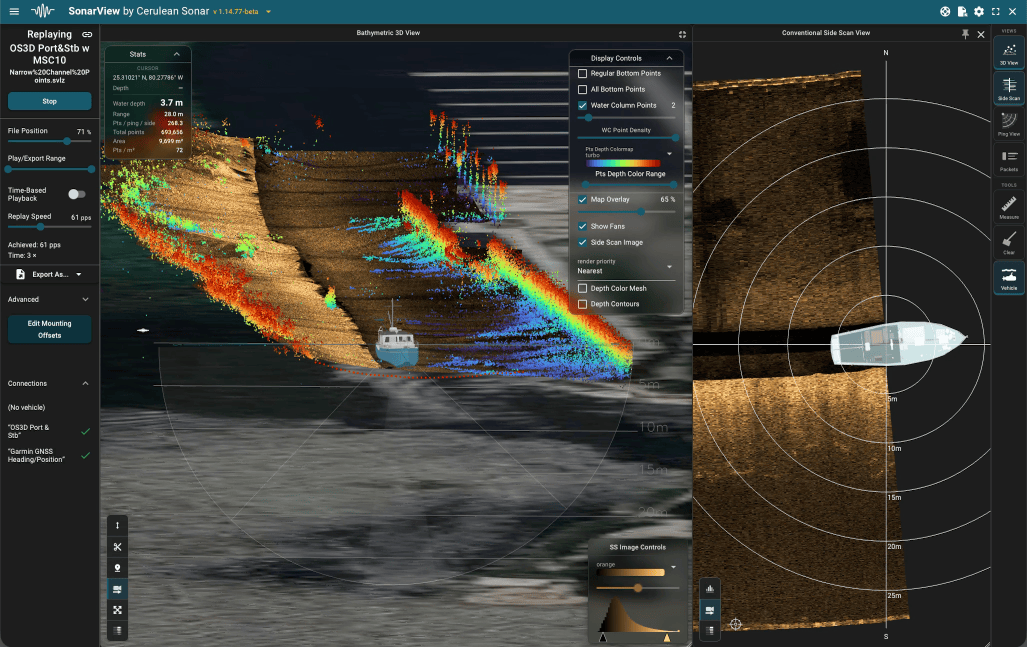The height and width of the screenshot is (647, 1027).
Task: Click the boat model in the 3D view
Action: pos(396,342)
